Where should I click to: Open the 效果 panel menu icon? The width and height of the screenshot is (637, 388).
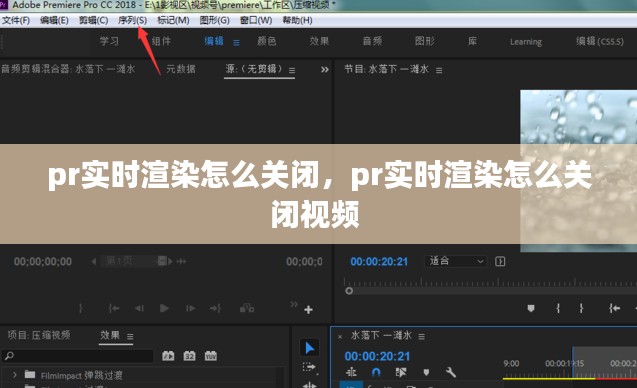tap(130, 336)
